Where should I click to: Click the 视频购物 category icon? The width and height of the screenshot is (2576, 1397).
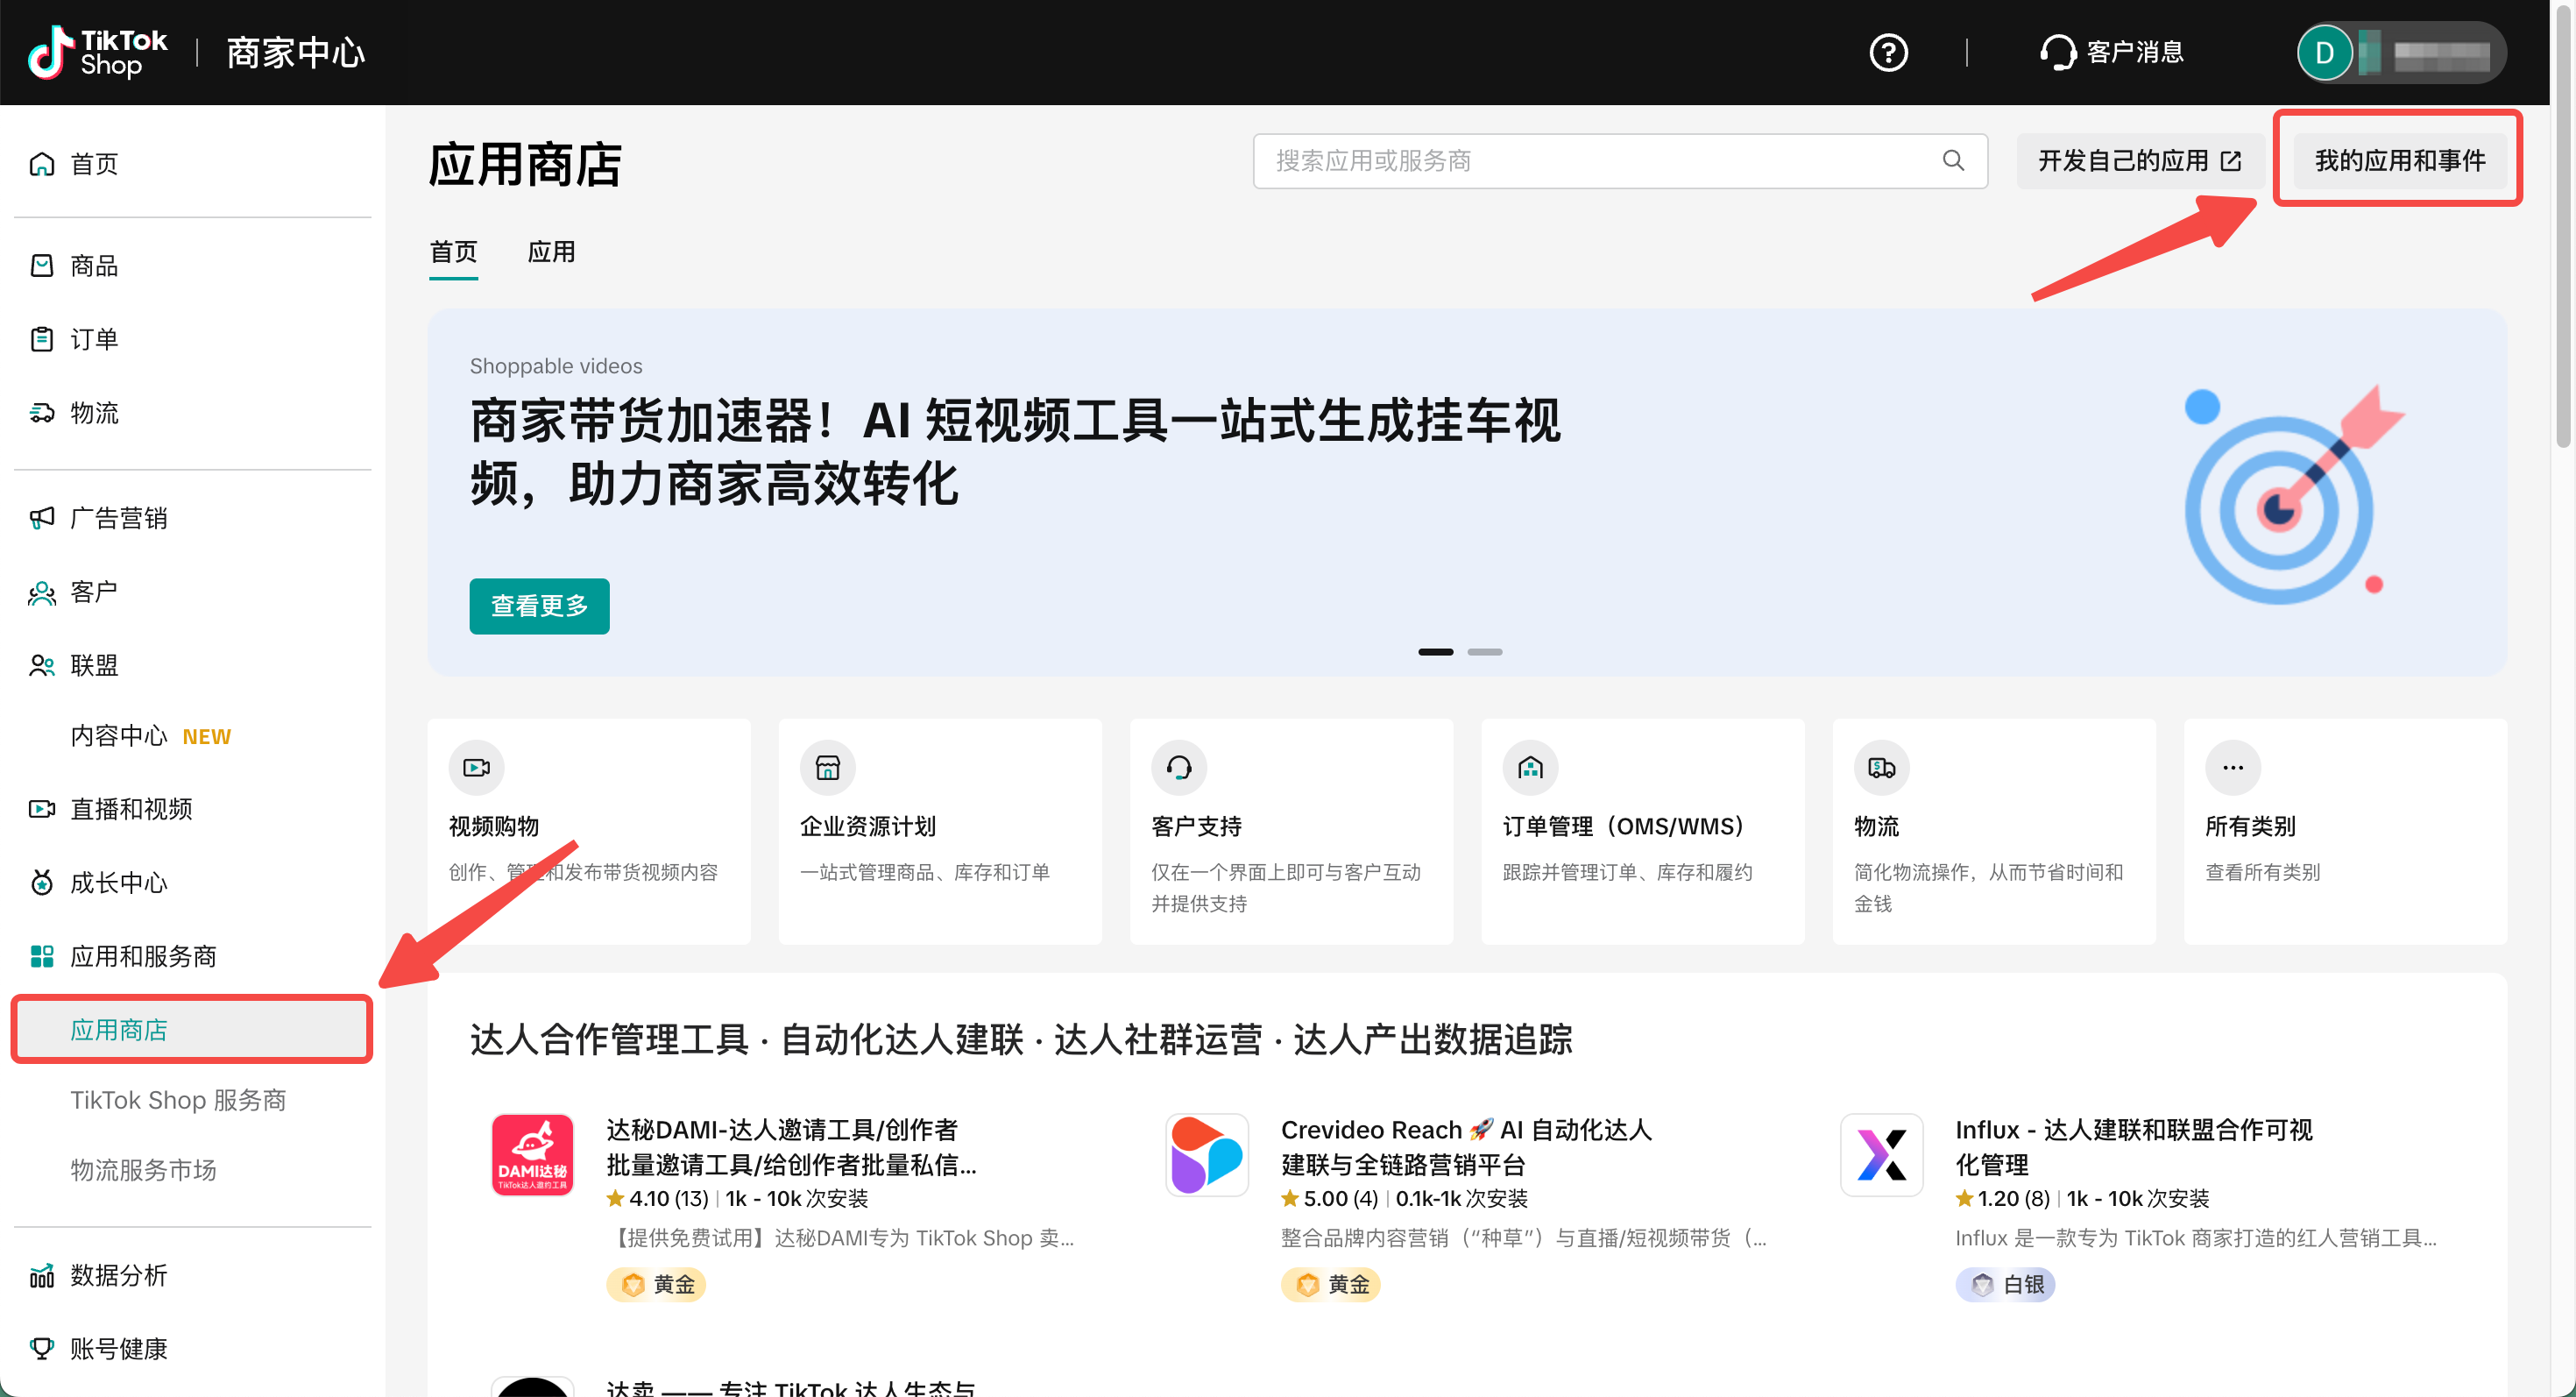point(476,767)
